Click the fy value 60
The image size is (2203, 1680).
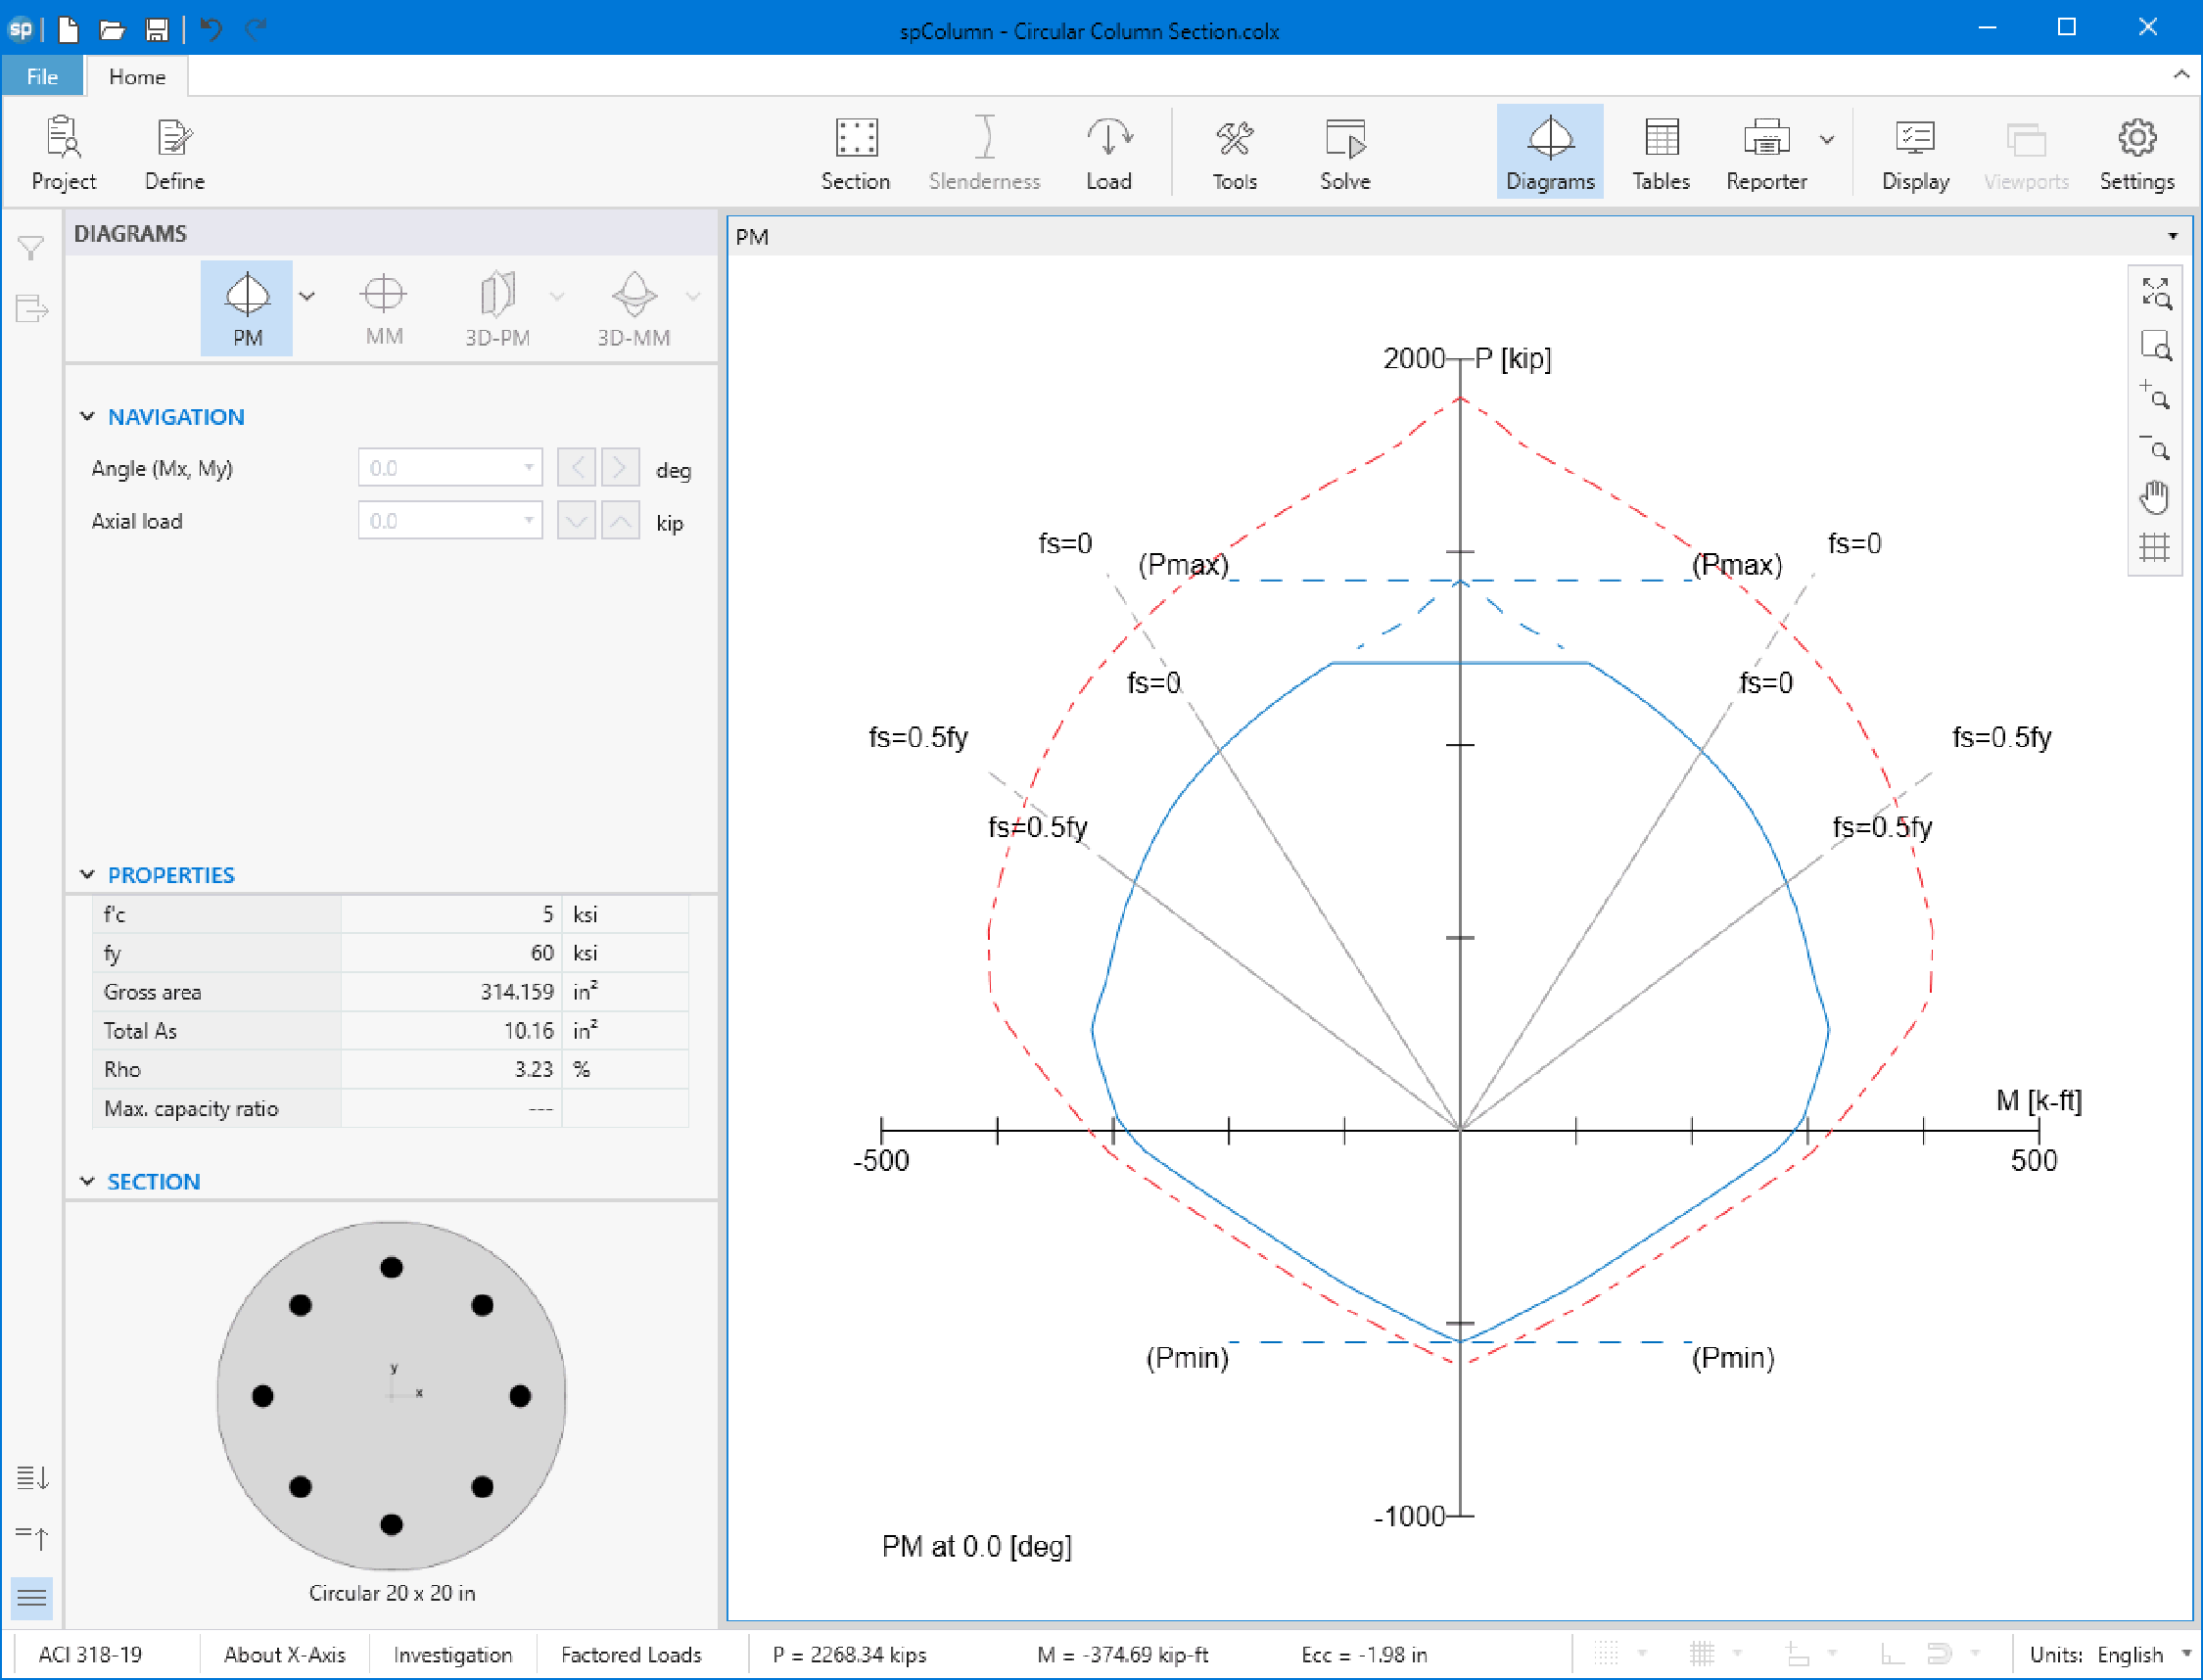[542, 952]
